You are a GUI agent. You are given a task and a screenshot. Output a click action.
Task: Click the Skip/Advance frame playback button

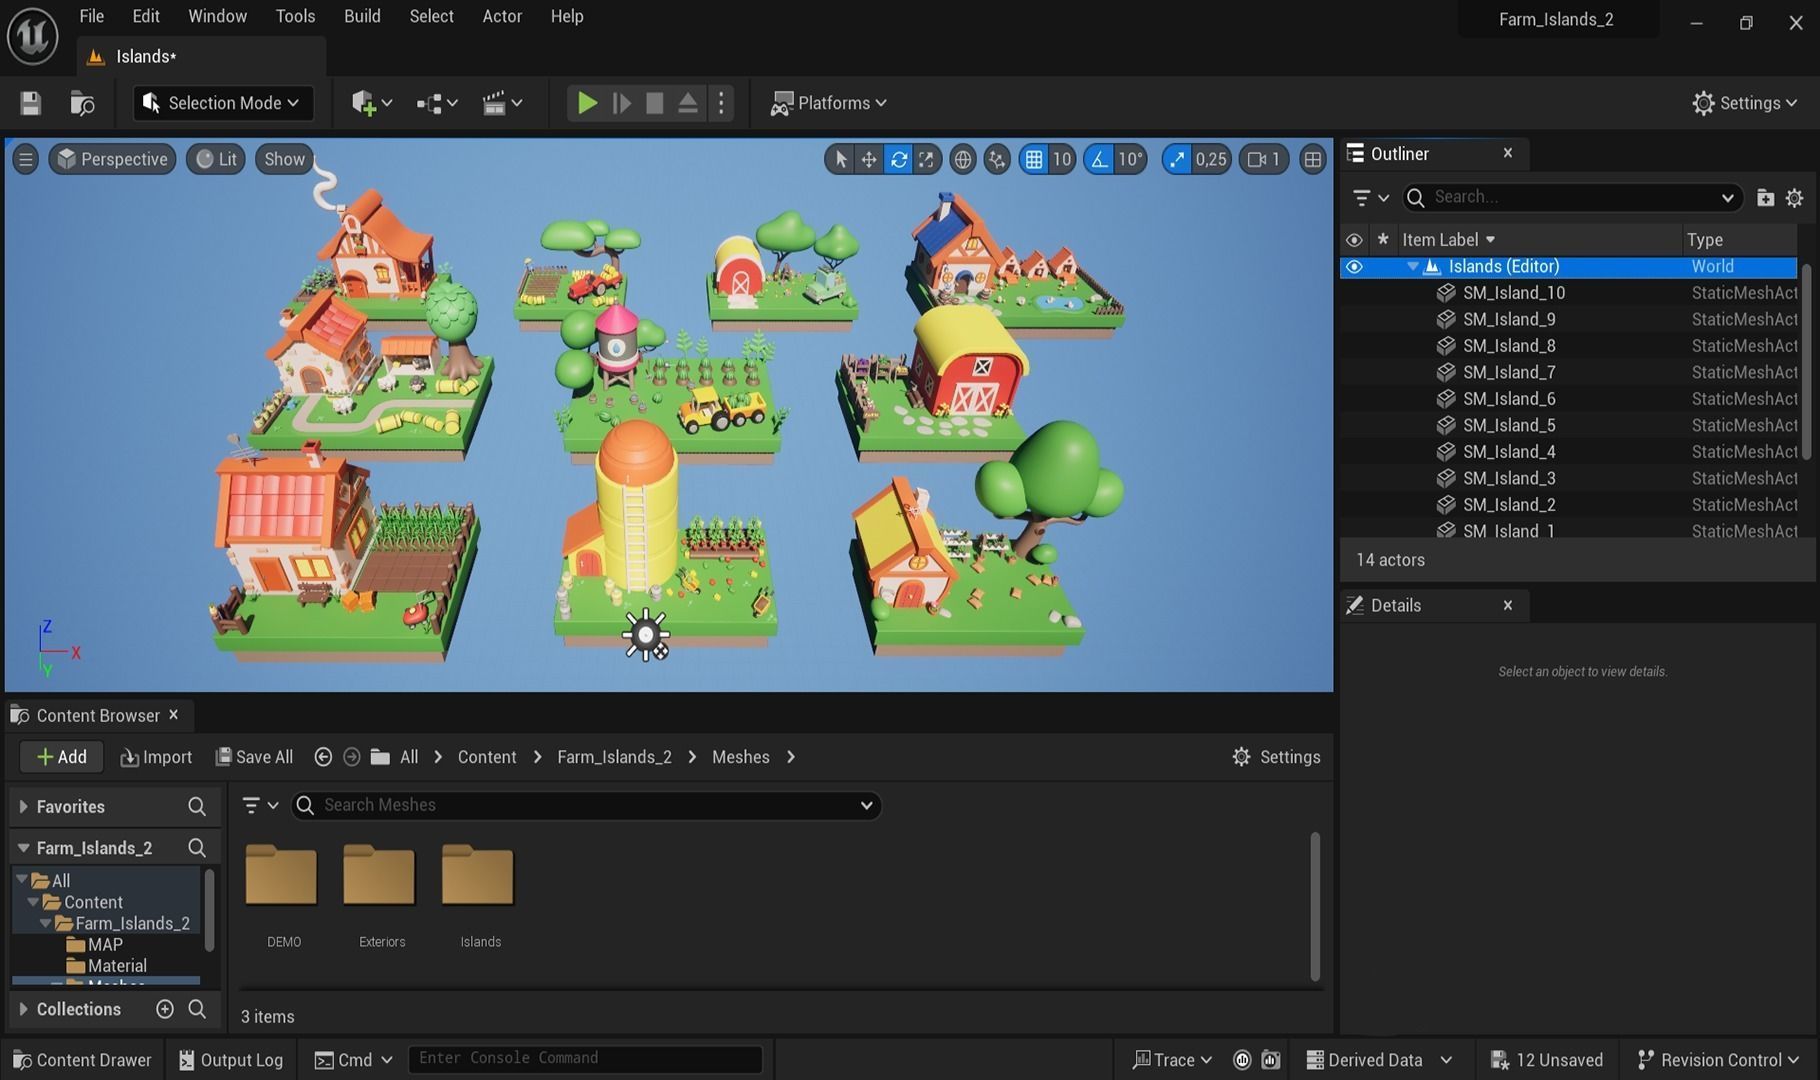(621, 103)
